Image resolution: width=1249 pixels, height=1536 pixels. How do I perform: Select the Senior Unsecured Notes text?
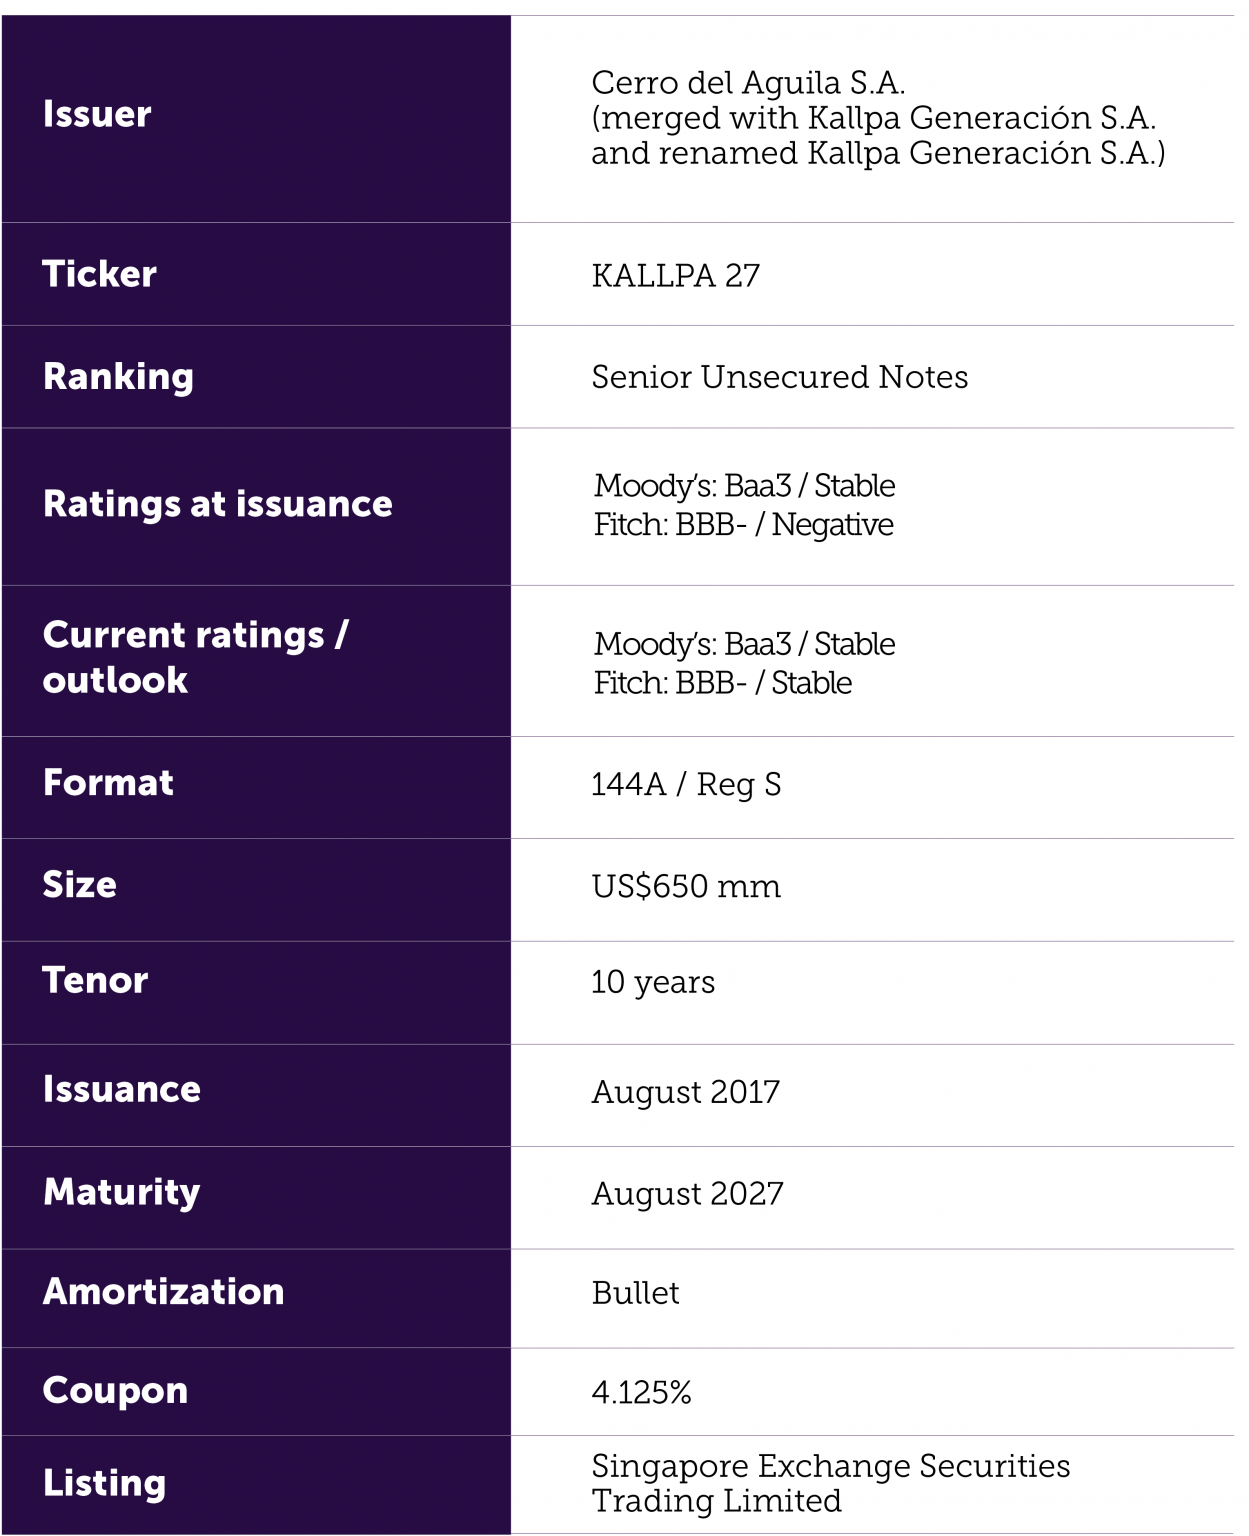pyautogui.click(x=779, y=377)
